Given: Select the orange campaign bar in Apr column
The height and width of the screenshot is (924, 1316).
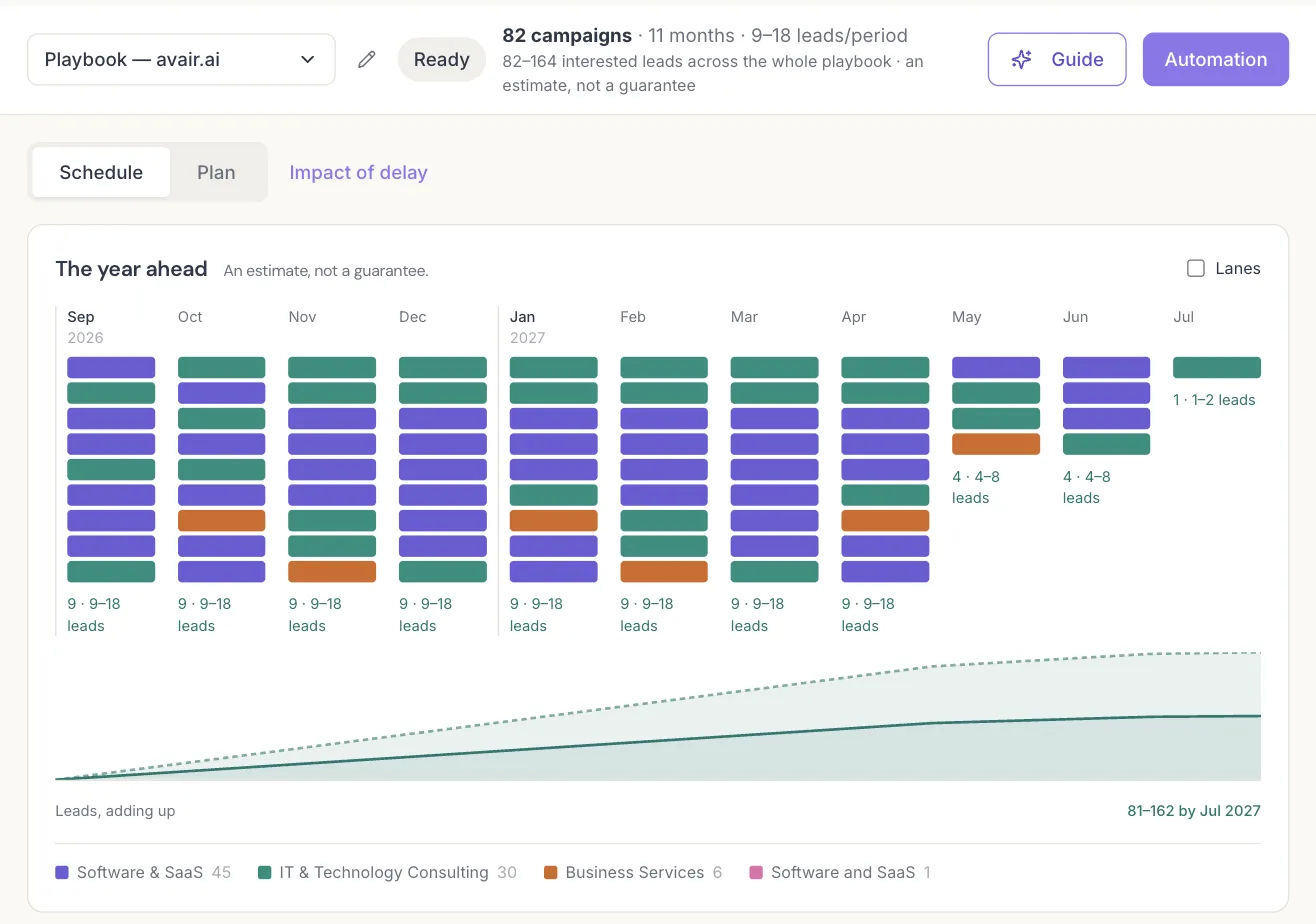Looking at the screenshot, I should tap(885, 521).
